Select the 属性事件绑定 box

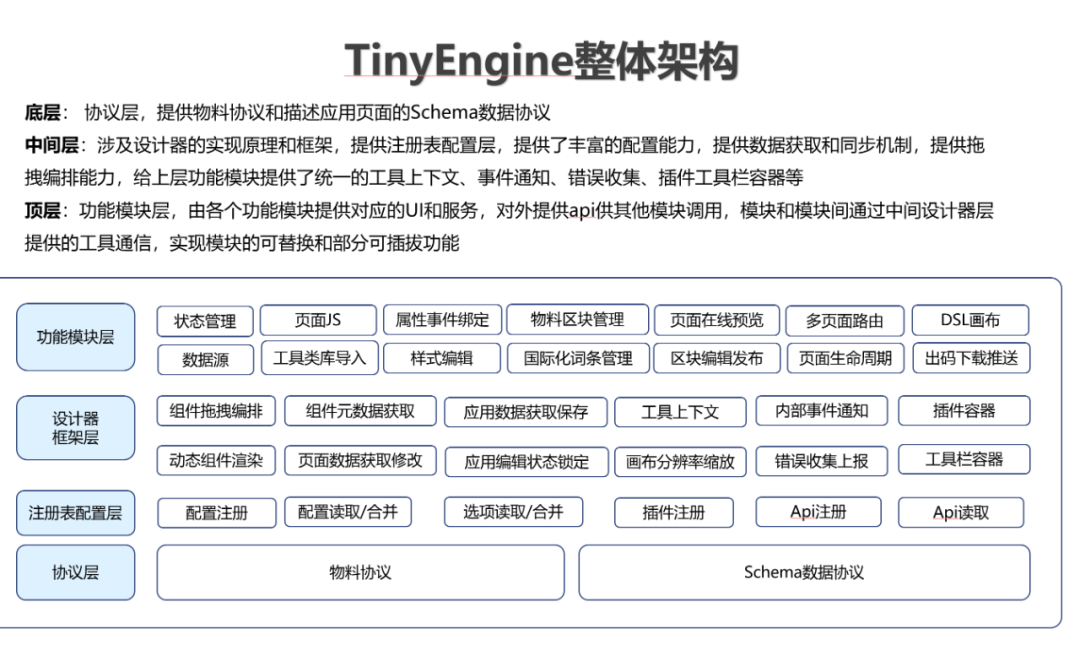pos(442,320)
